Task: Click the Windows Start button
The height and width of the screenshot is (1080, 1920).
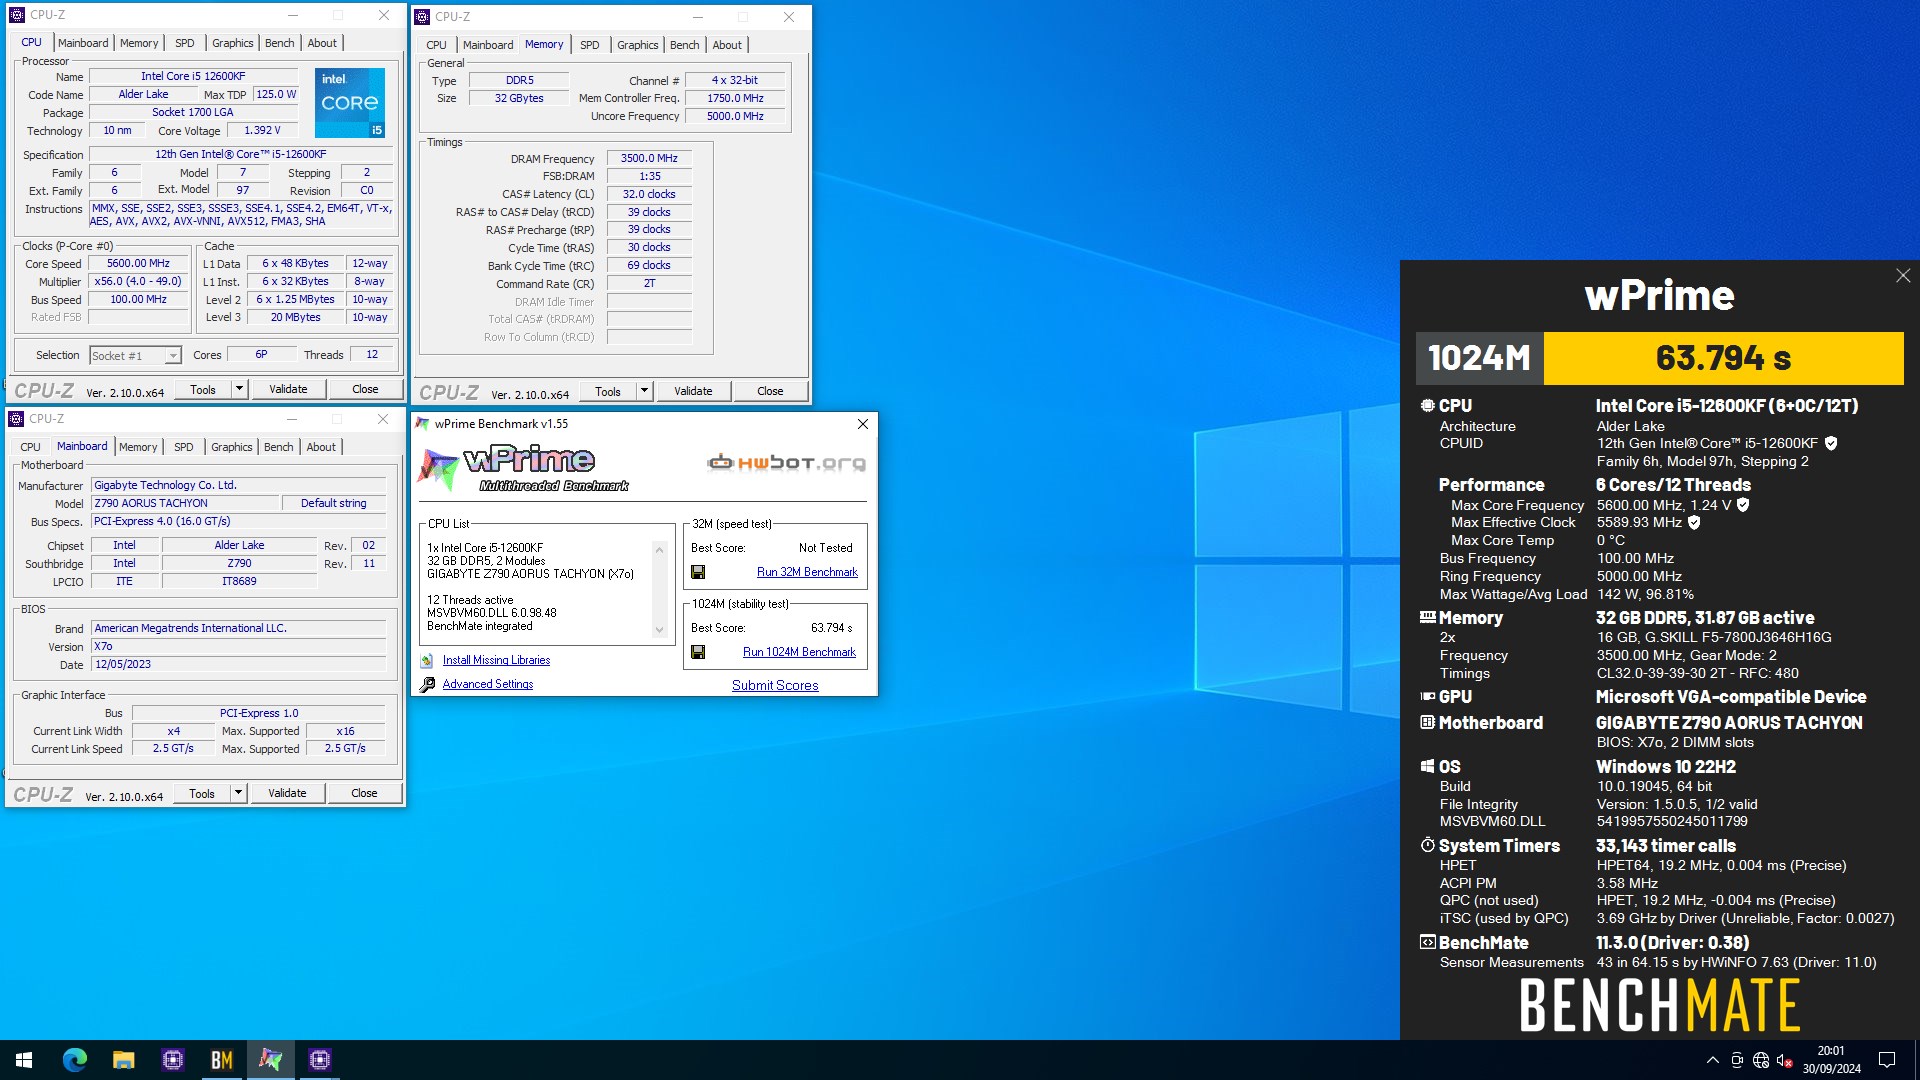Action: pyautogui.click(x=24, y=1060)
